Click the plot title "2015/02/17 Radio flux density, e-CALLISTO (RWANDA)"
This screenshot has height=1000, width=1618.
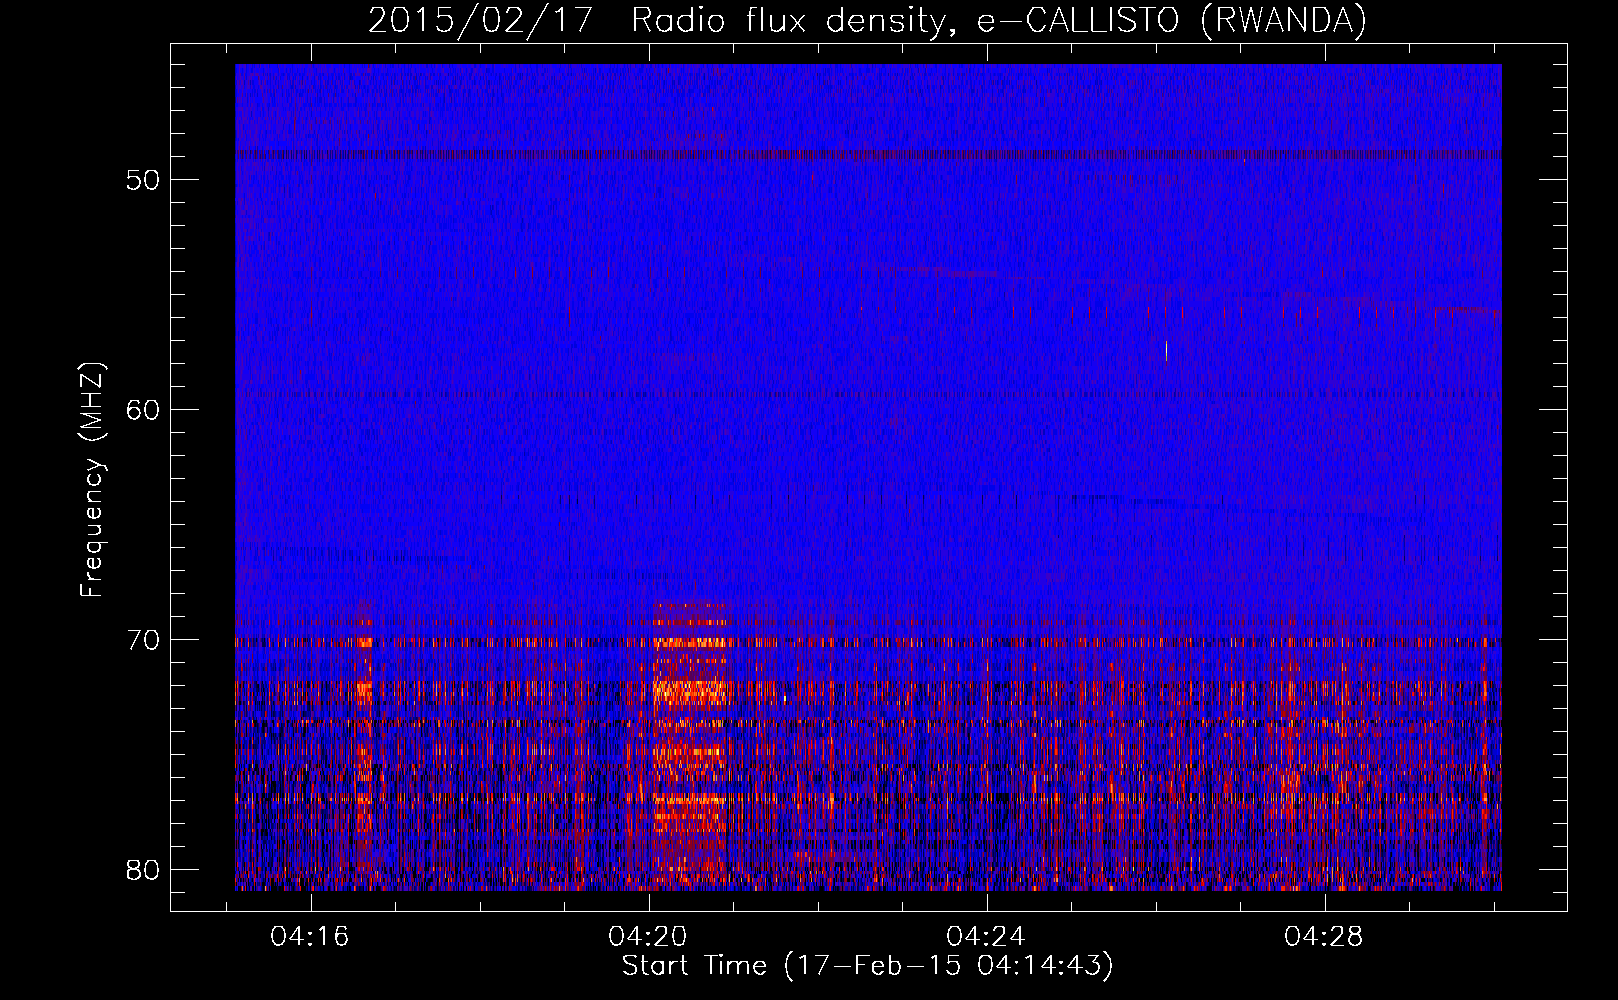(x=867, y=20)
